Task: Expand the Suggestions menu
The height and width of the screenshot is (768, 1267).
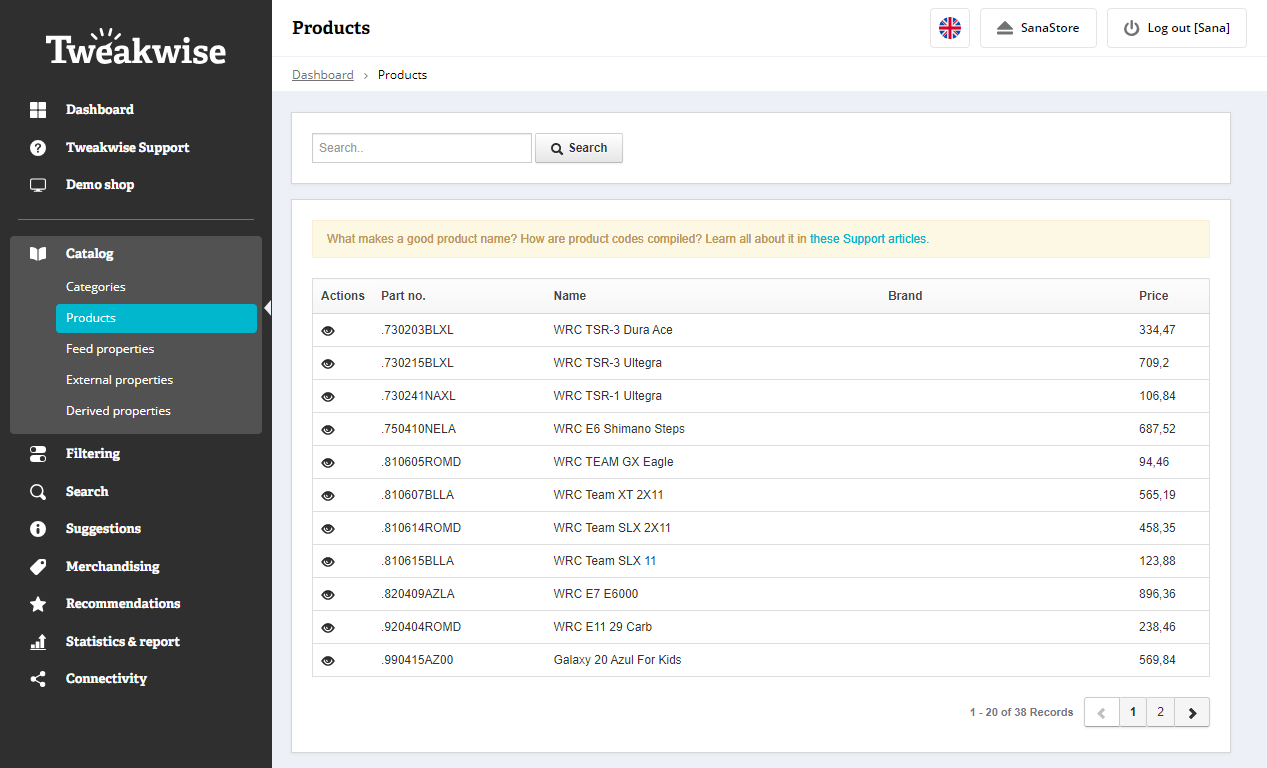Action: pos(103,529)
